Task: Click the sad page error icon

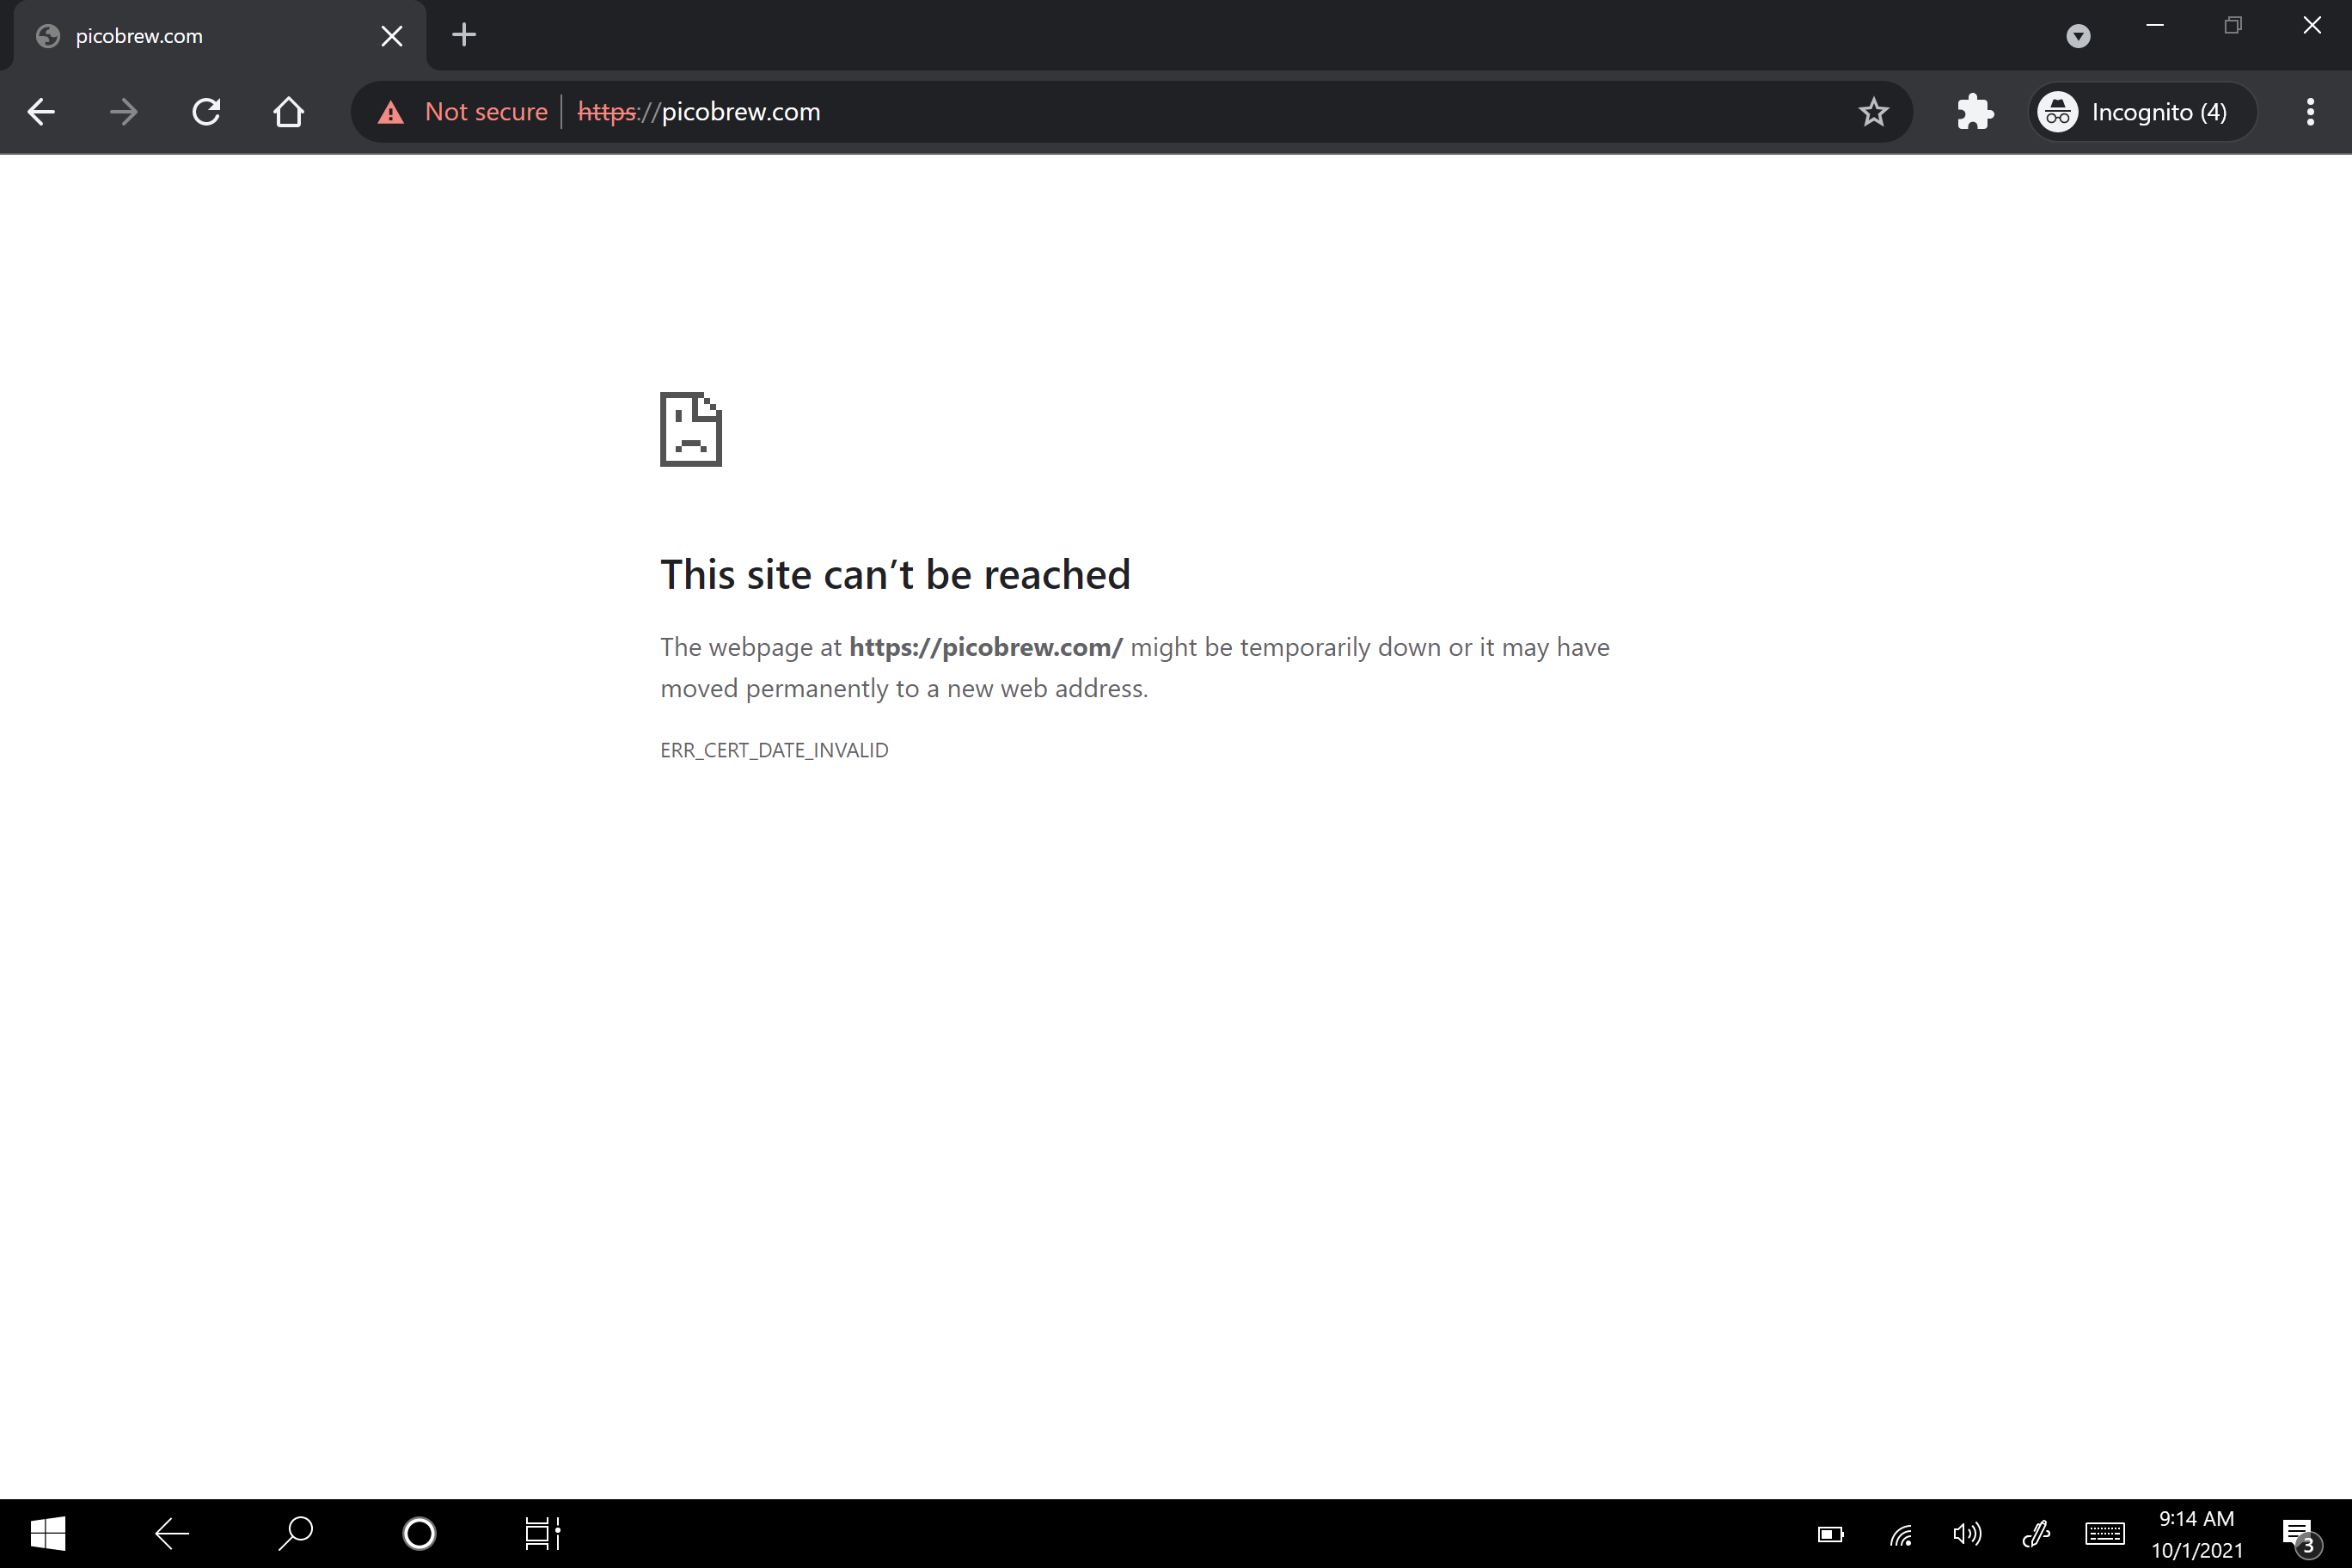Action: pyautogui.click(x=691, y=429)
